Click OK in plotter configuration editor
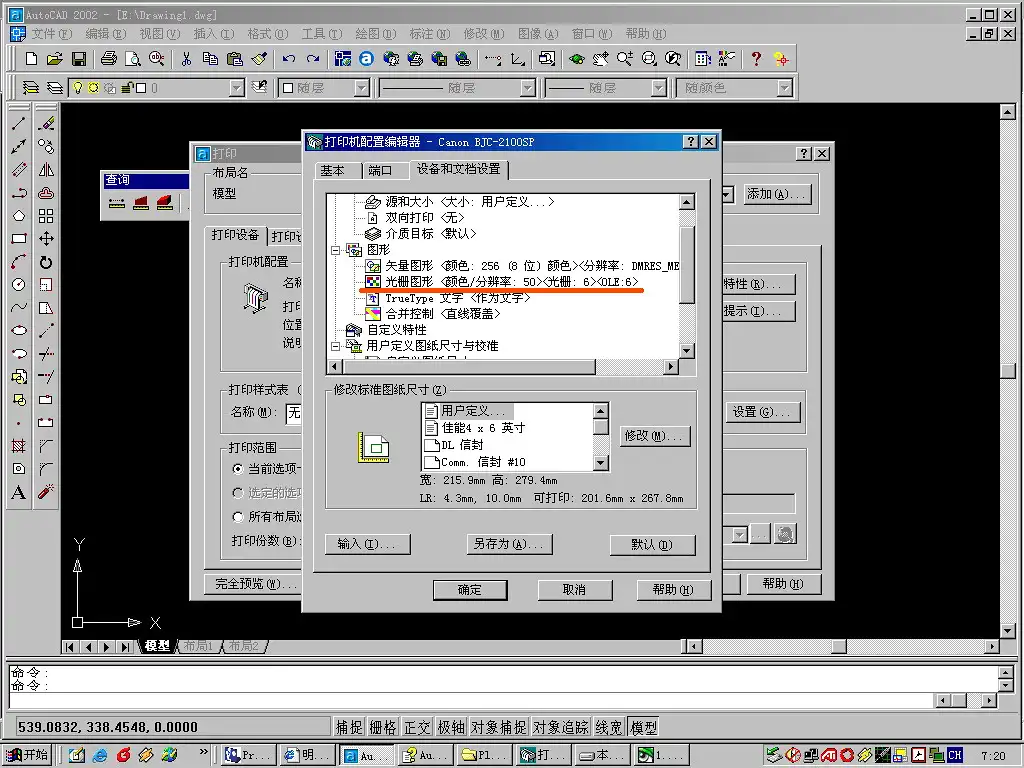1024x768 pixels. (470, 590)
